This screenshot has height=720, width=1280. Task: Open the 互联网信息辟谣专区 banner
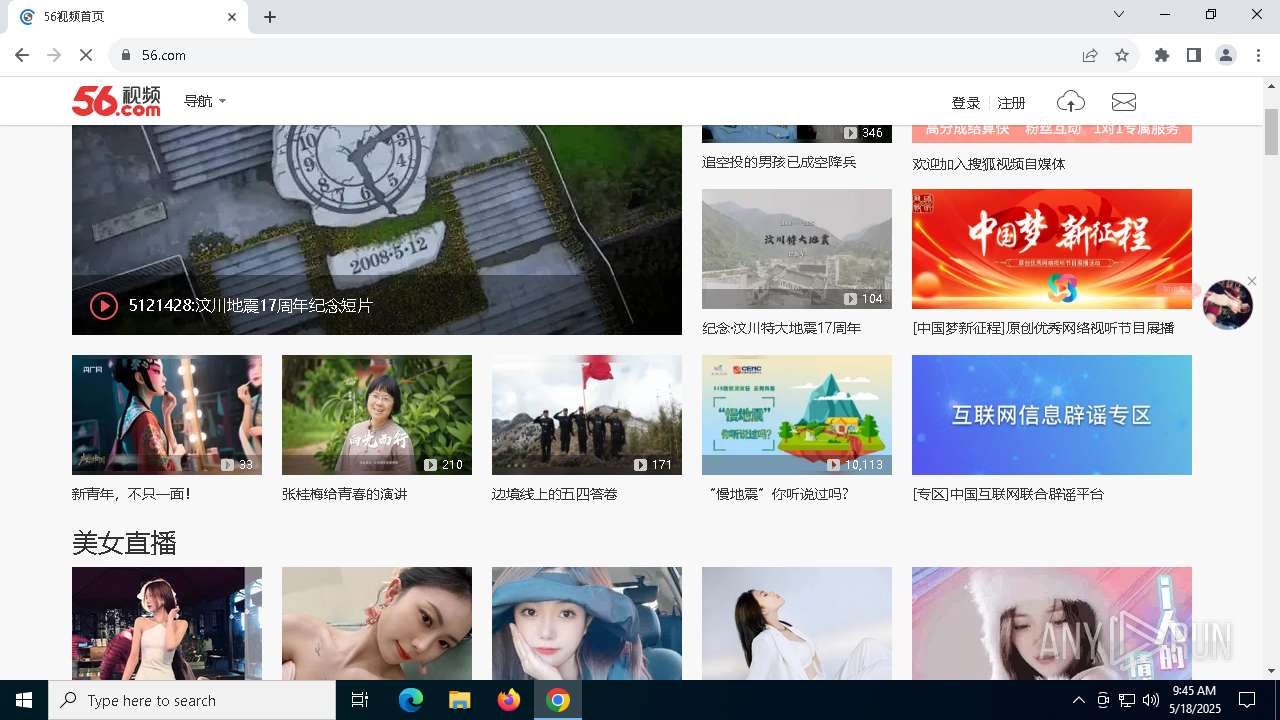1052,415
